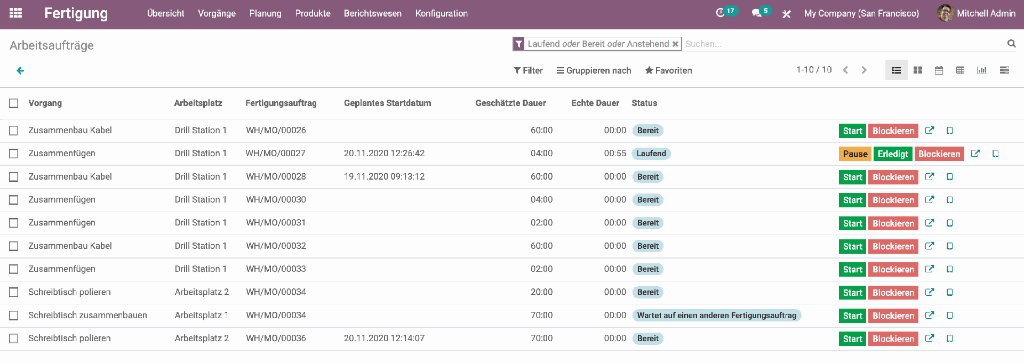Check the WH/MO/00026 row checkbox

click(x=14, y=131)
